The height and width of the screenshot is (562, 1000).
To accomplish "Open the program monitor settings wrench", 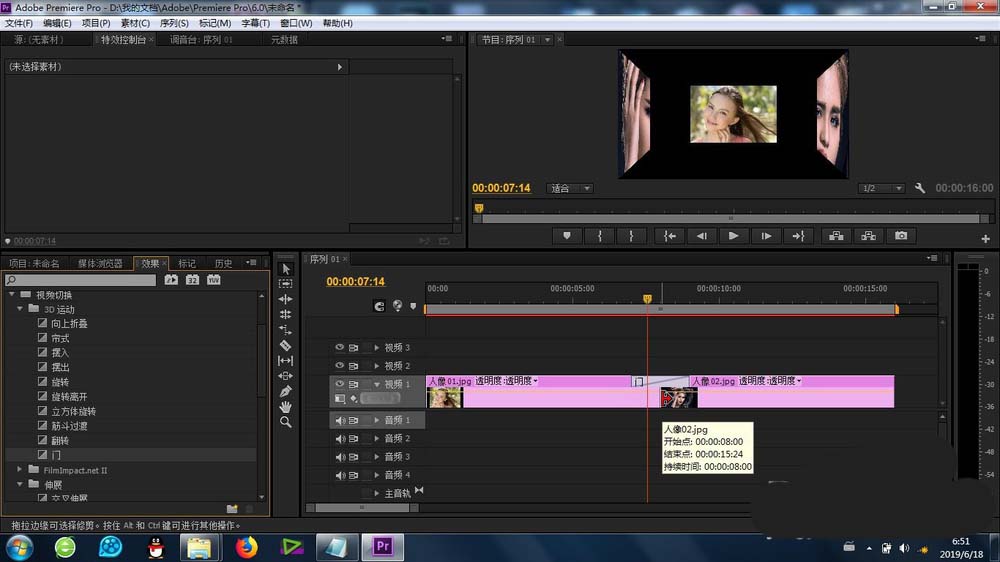I will [x=920, y=188].
